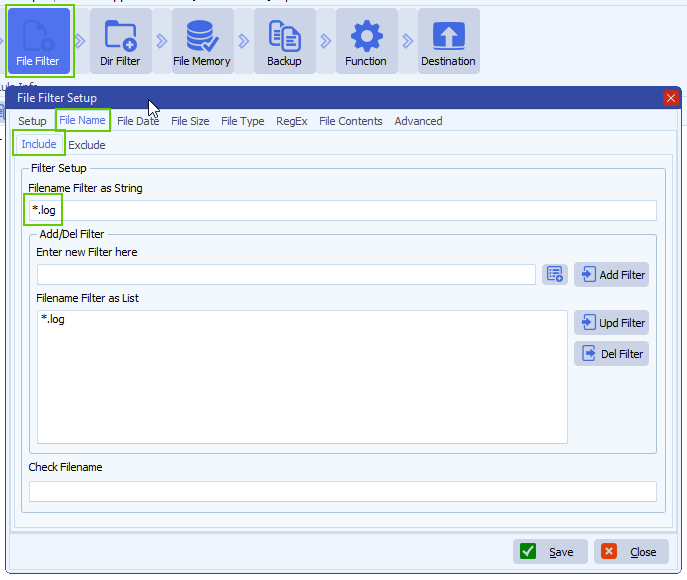Viewport: 687px width, 580px height.
Task: Open the Dir Filter step
Action: [x=120, y=41]
